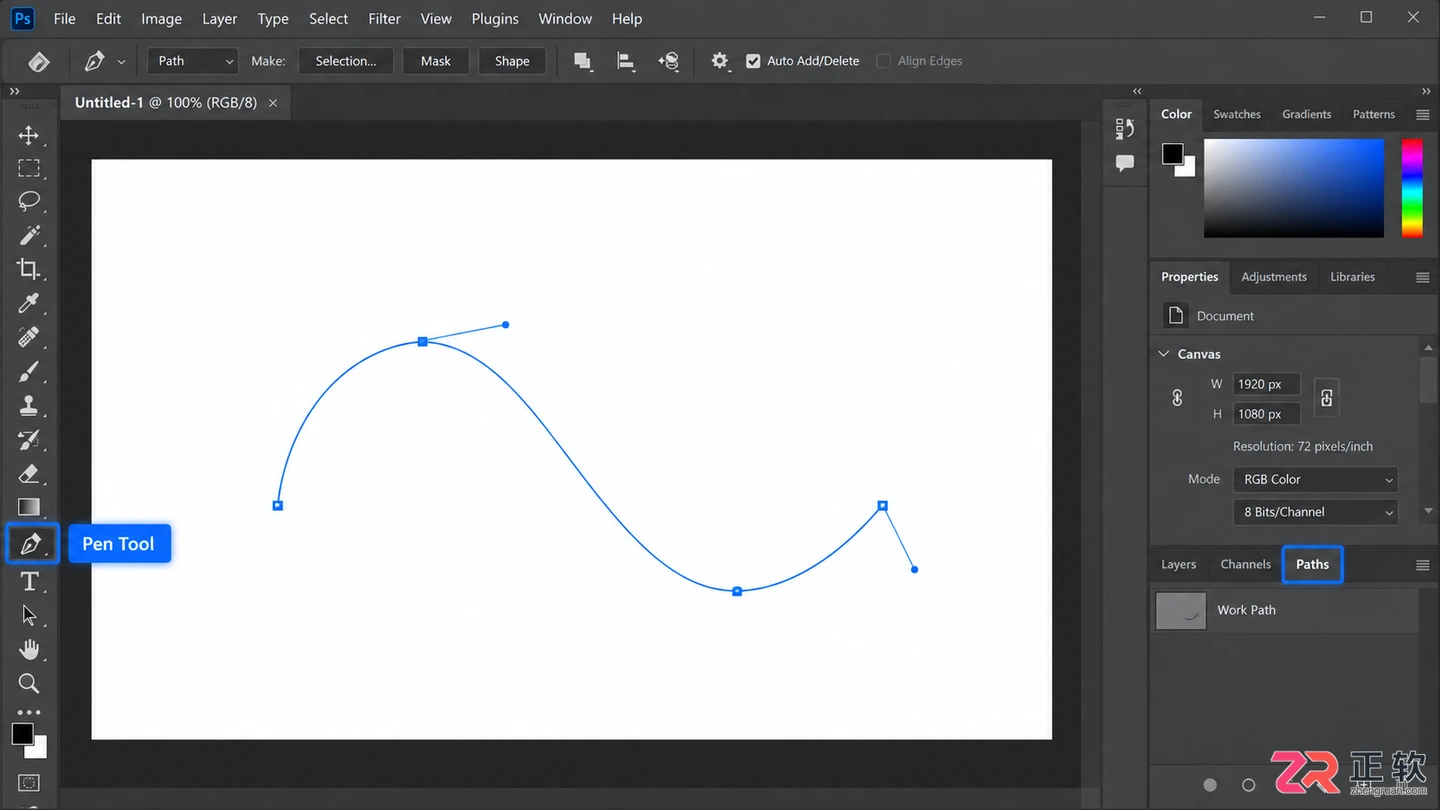Open the Path mode dropdown
Screen dimensions: 1440x810
click(x=194, y=61)
